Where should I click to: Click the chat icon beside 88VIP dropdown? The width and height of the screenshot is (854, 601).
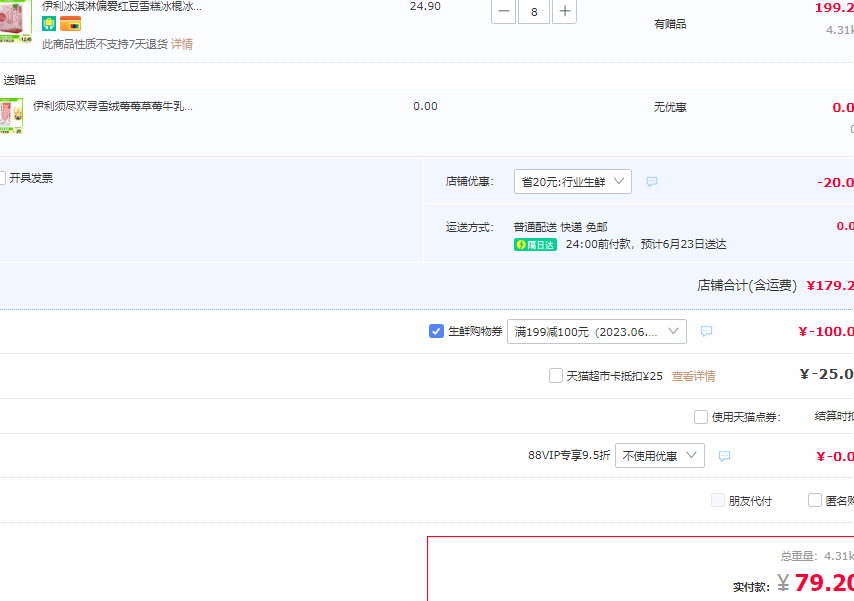pyautogui.click(x=724, y=456)
